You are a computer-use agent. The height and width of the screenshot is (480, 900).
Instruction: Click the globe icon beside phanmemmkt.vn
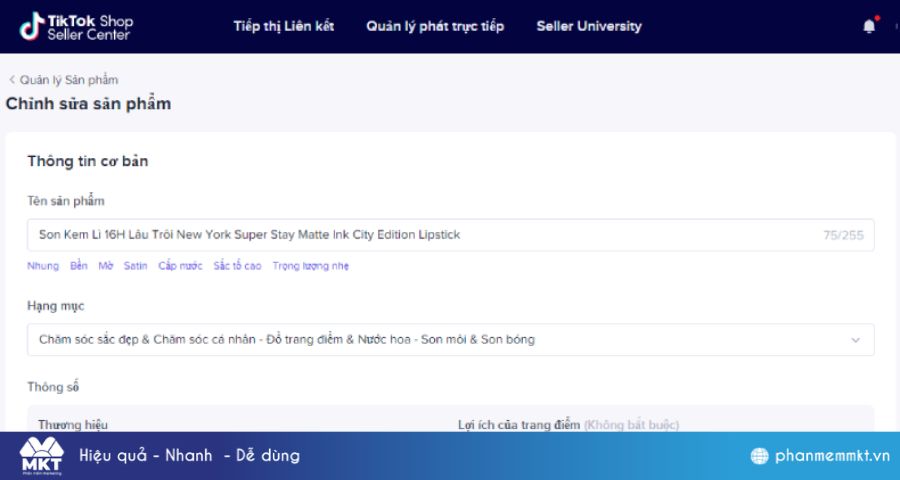point(759,456)
